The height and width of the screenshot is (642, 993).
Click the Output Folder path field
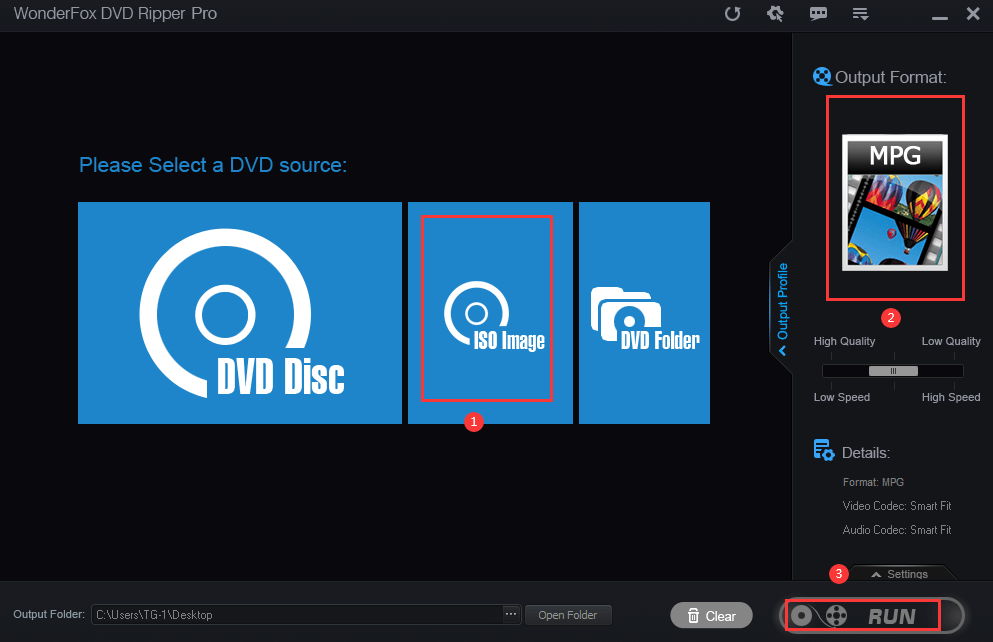pyautogui.click(x=297, y=614)
